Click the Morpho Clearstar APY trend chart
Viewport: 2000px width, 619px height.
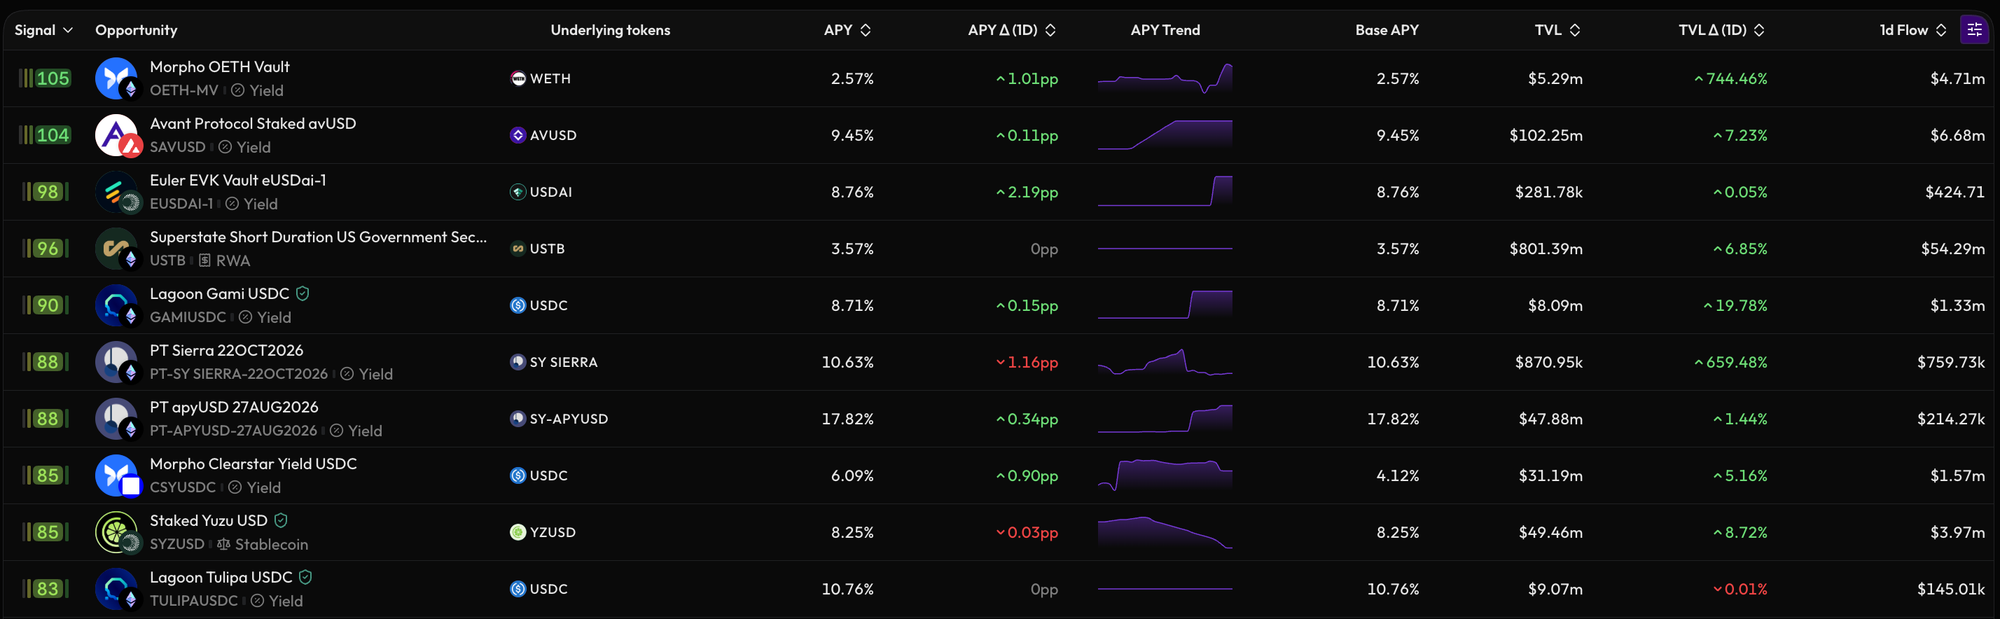point(1165,475)
